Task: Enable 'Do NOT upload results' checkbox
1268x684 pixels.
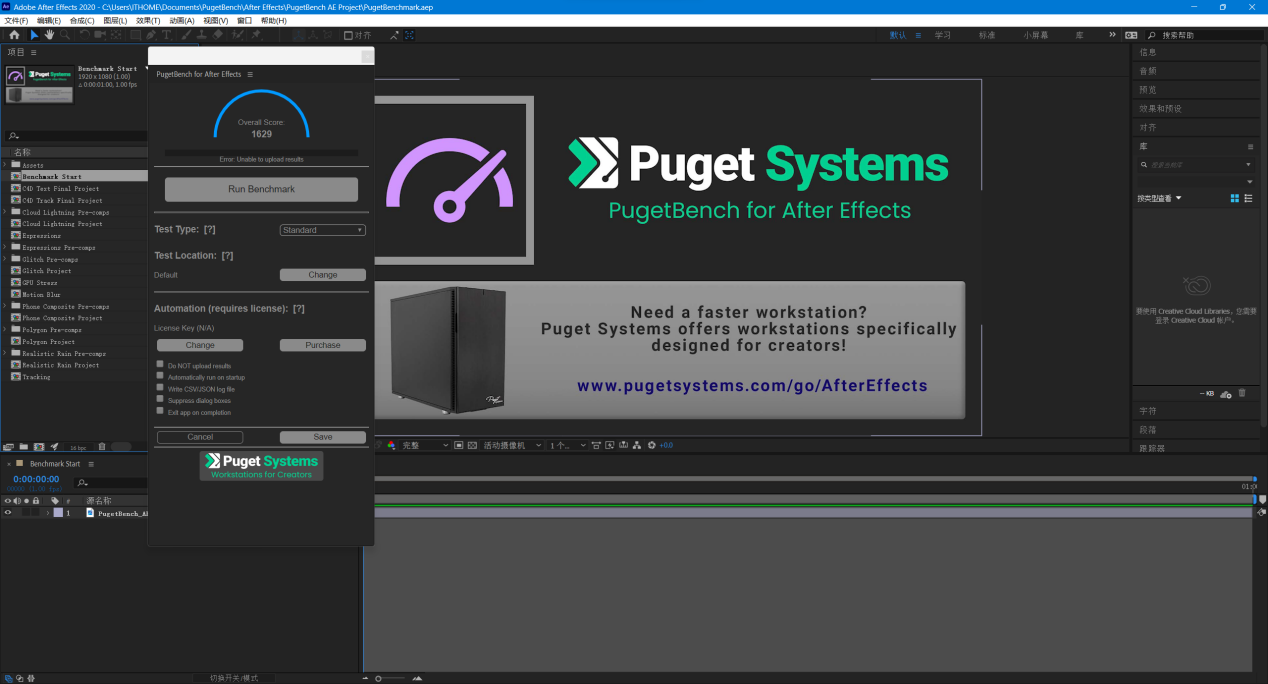Action: coord(160,365)
